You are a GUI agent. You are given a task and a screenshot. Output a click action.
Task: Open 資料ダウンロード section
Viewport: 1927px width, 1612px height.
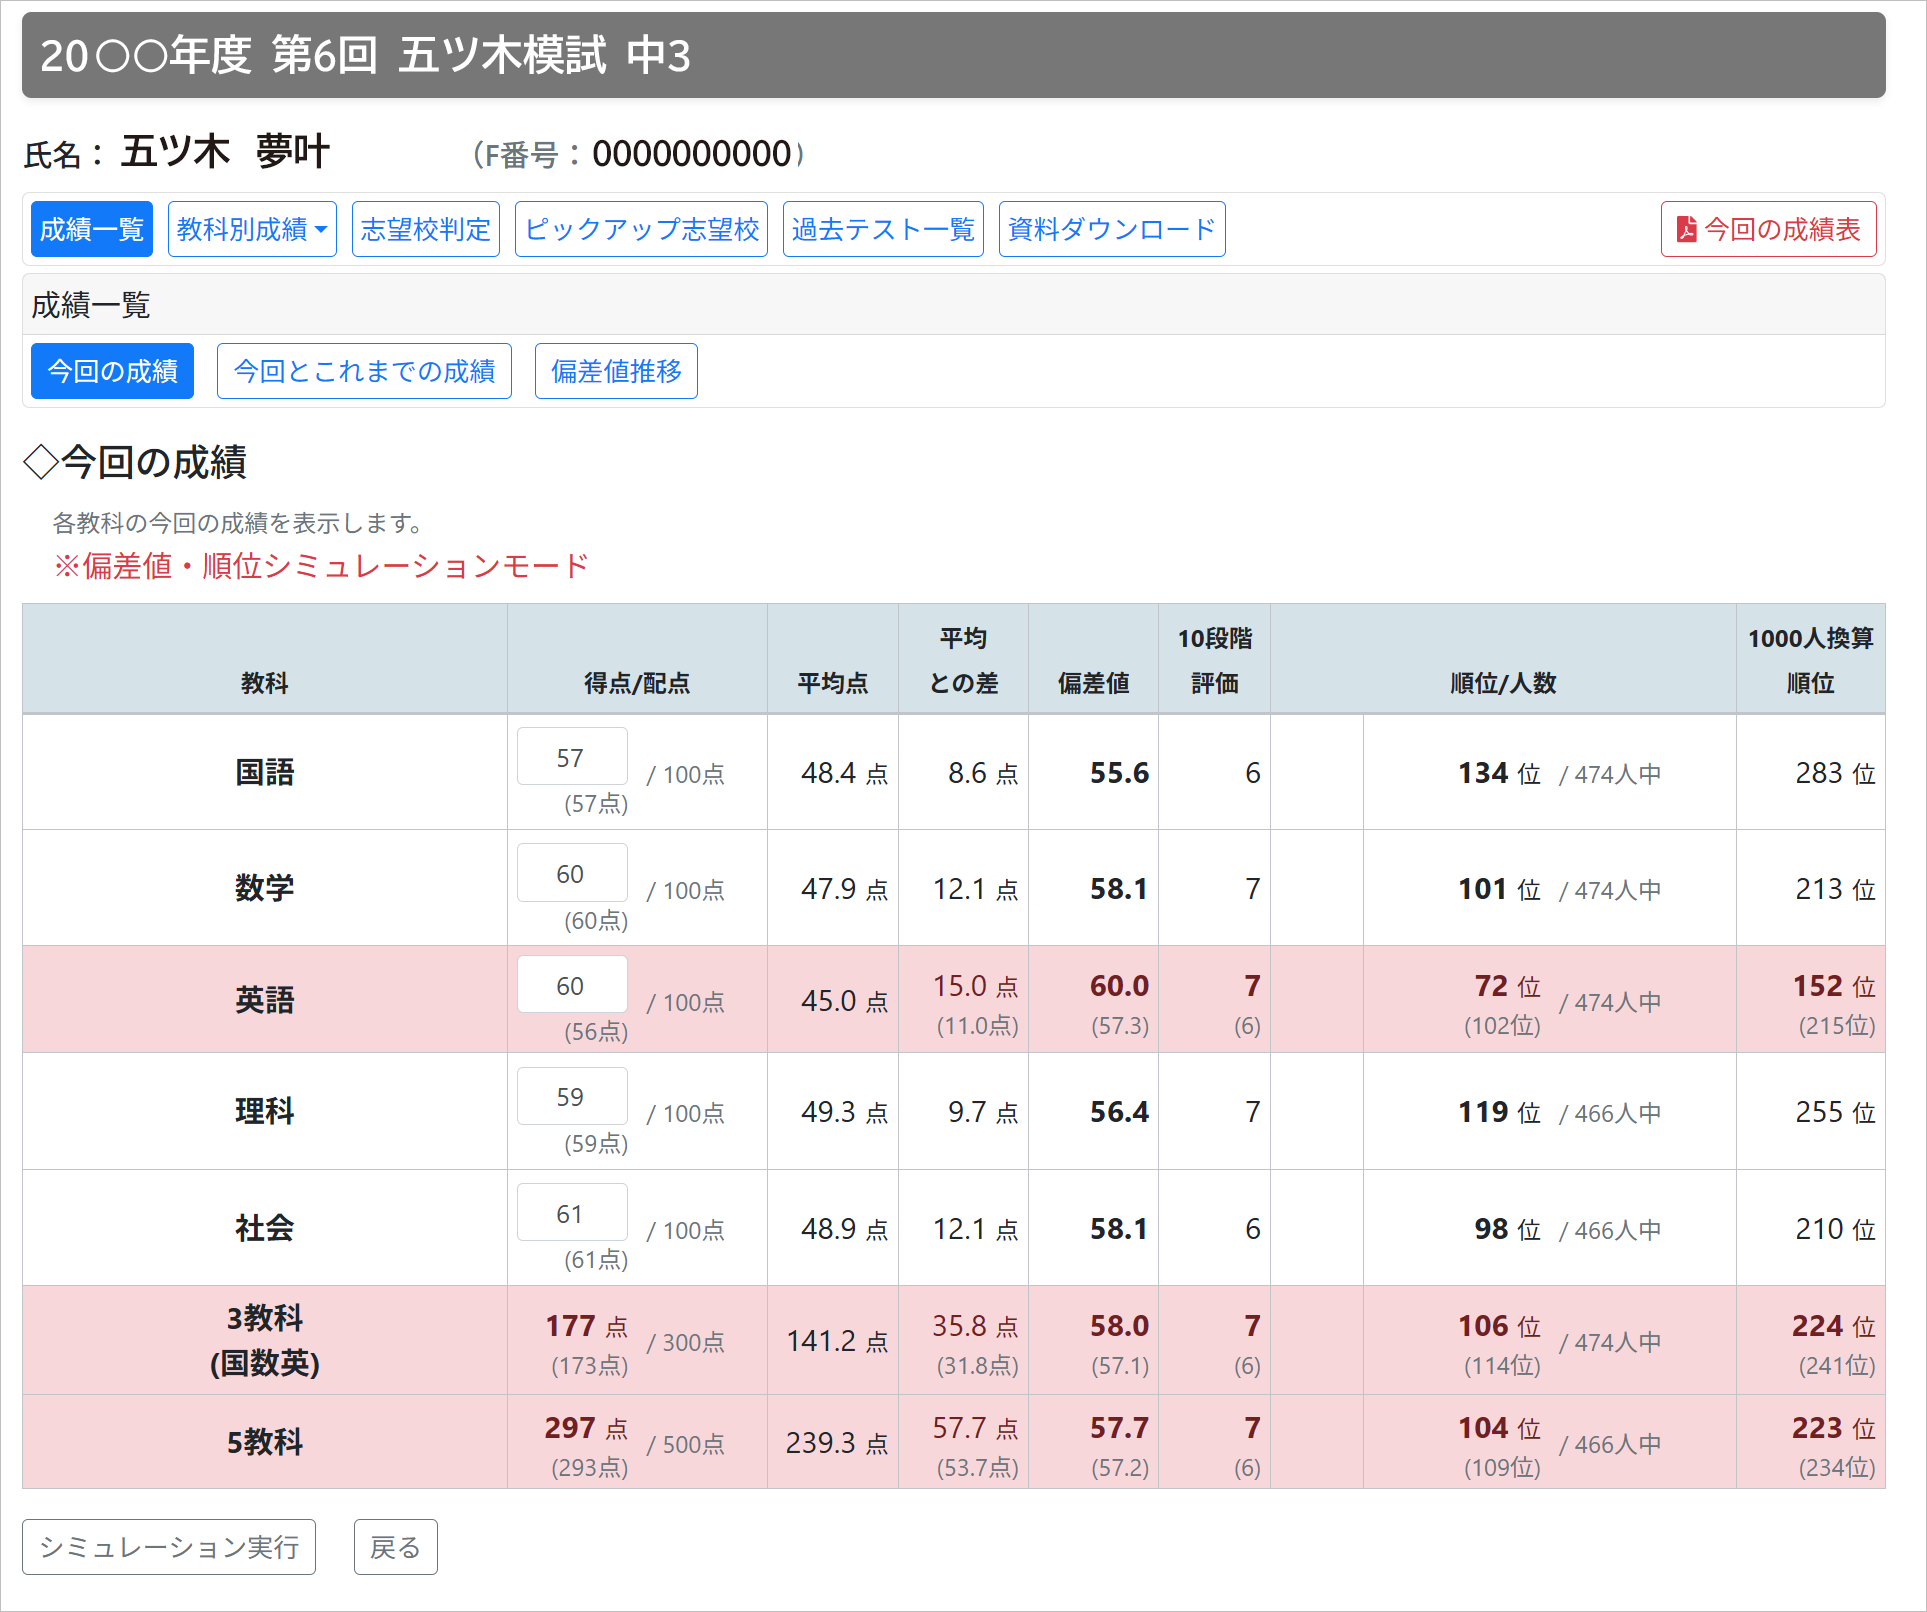pyautogui.click(x=1111, y=230)
